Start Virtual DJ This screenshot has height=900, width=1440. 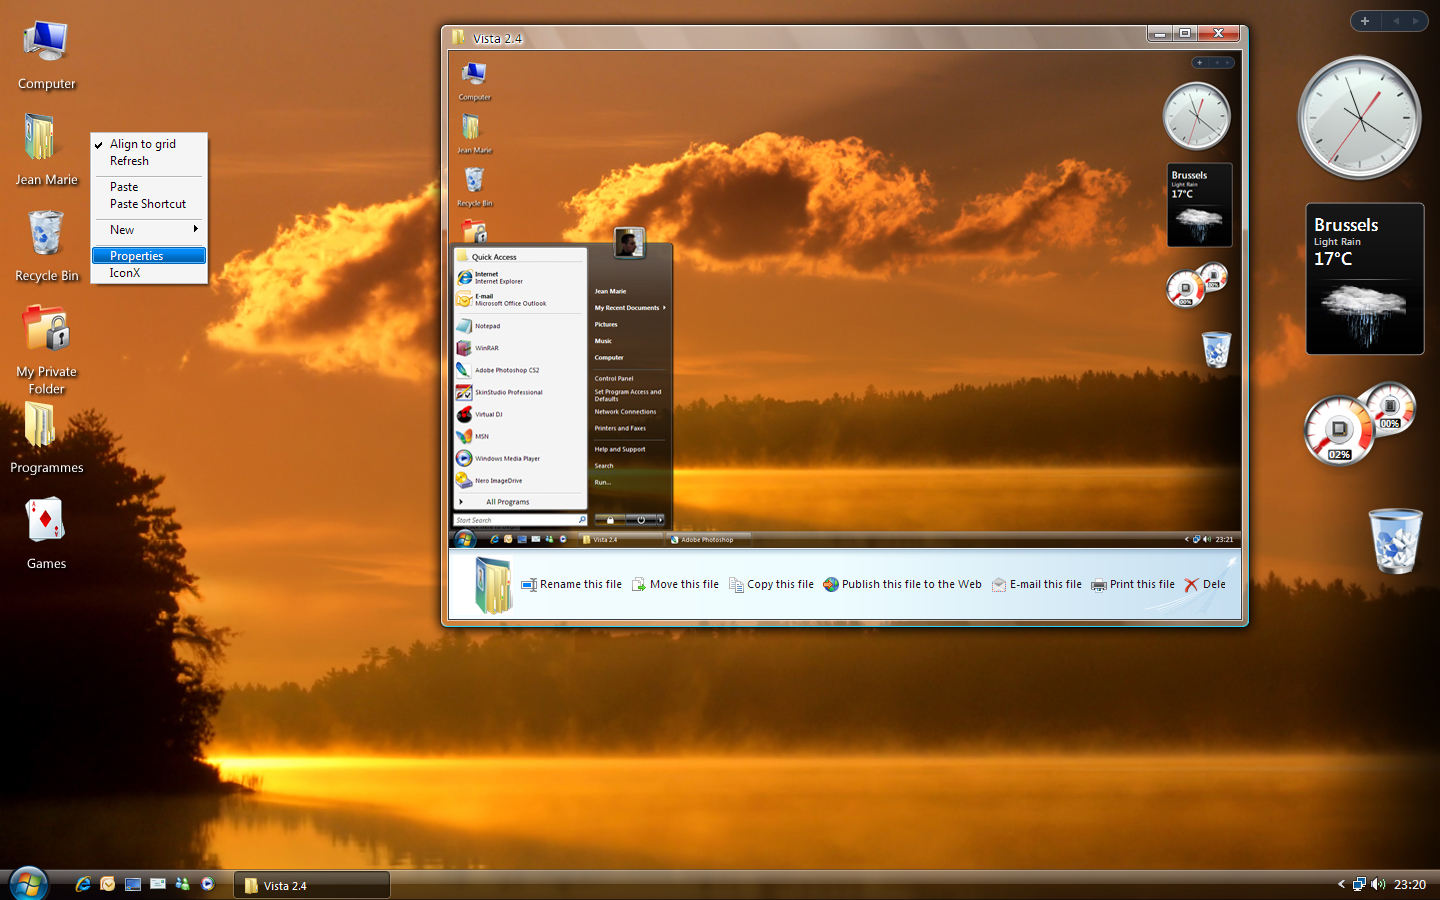tap(487, 414)
